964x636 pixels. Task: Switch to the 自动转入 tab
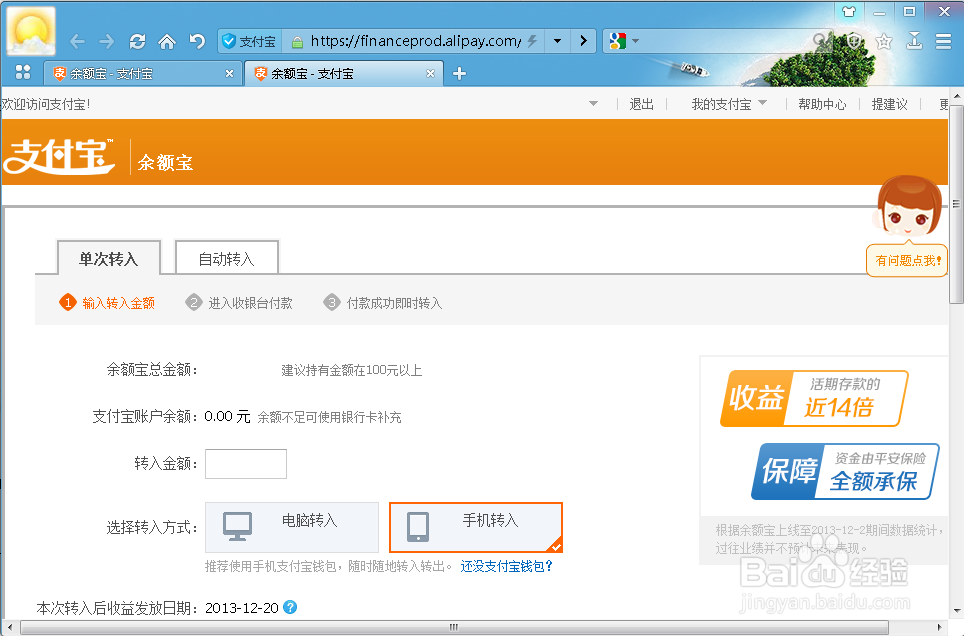point(226,257)
